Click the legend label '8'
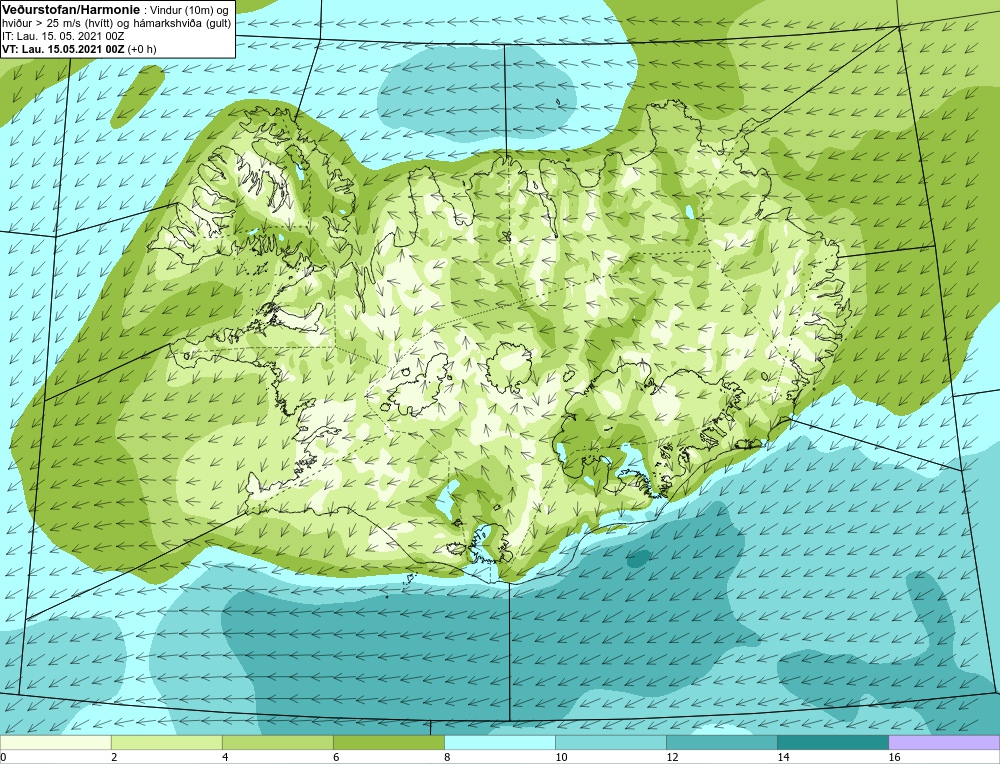This screenshot has width=1000, height=764. (x=446, y=757)
